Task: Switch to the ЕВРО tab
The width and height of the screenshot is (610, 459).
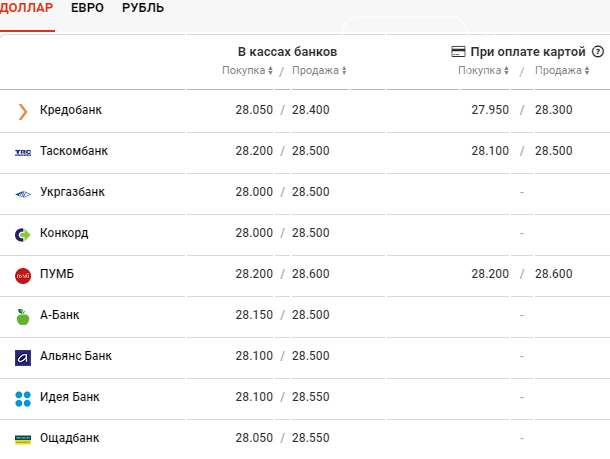Action: [x=88, y=8]
